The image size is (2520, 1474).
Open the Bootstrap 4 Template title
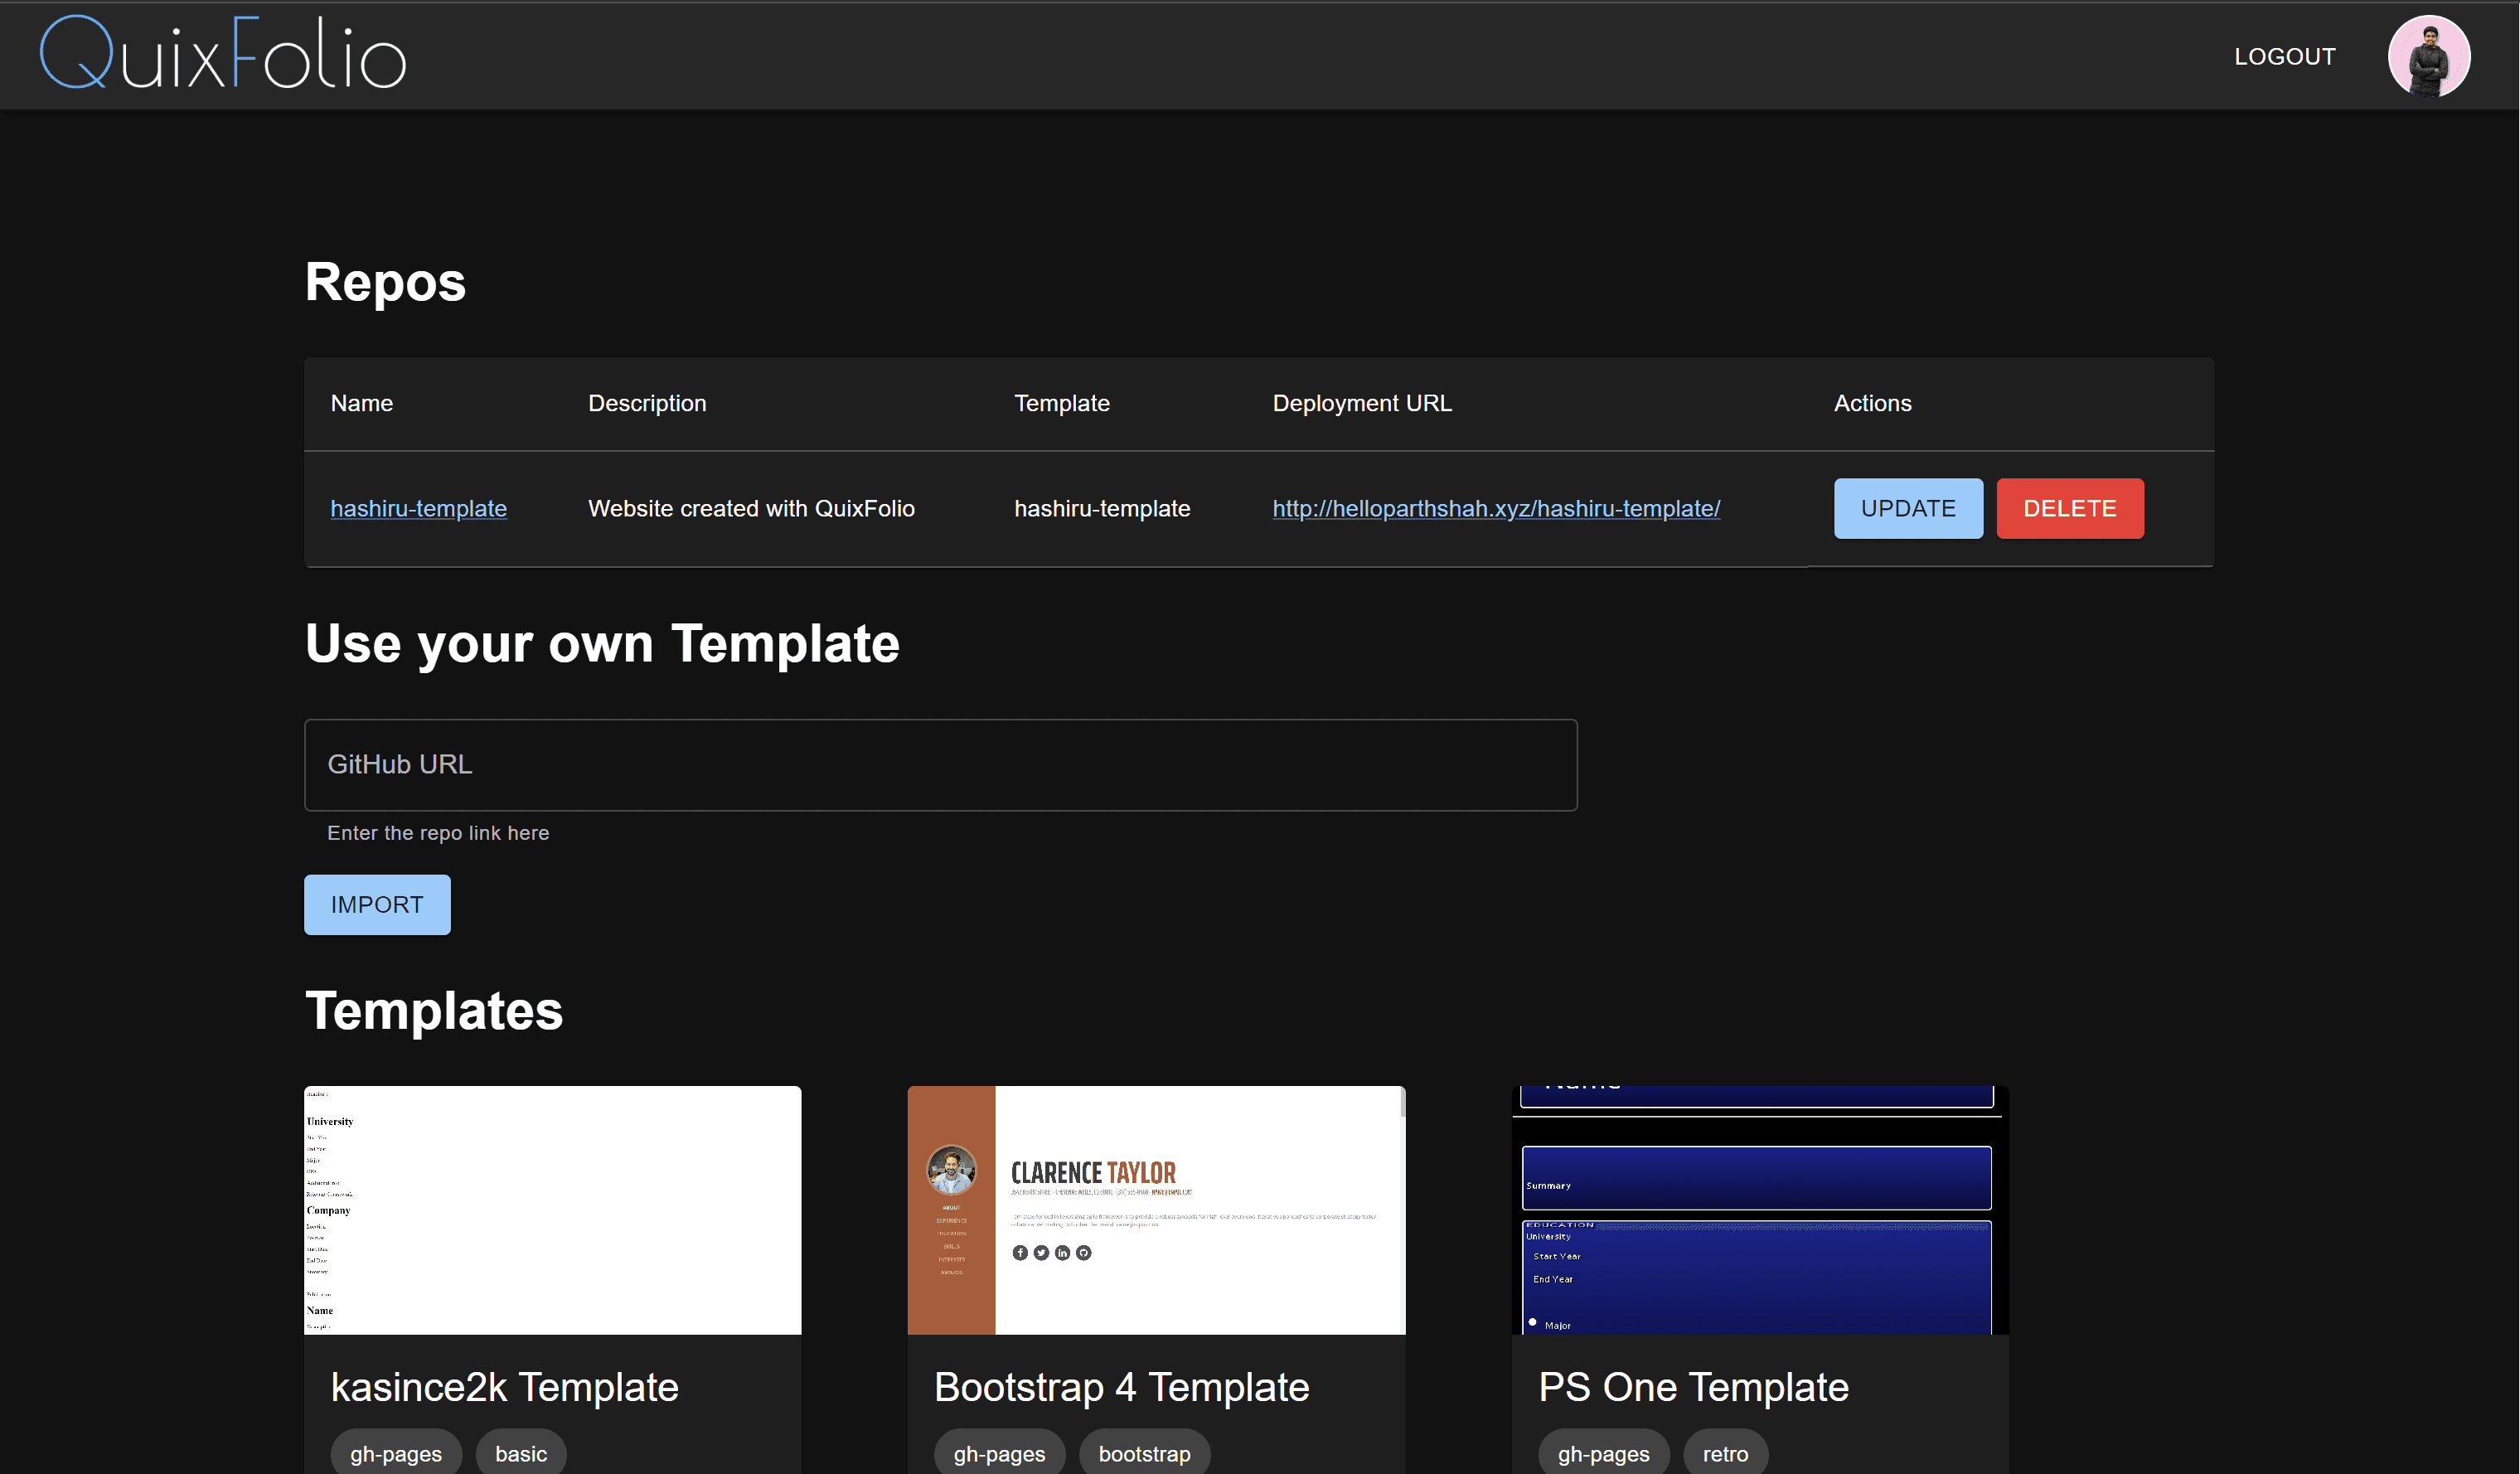pyautogui.click(x=1121, y=1387)
